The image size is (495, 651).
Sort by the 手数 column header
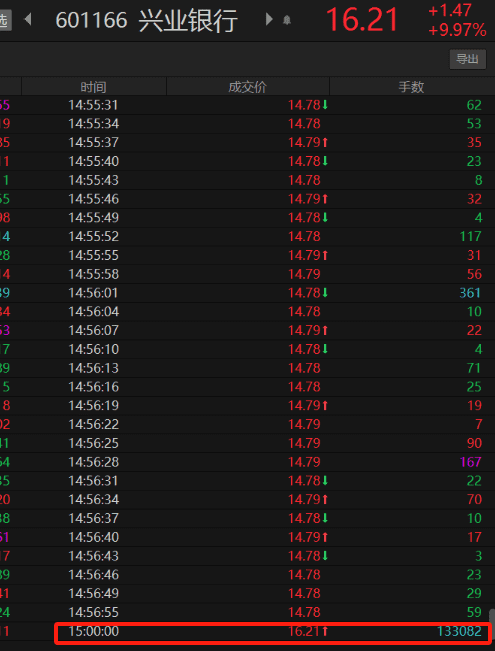[x=412, y=86]
